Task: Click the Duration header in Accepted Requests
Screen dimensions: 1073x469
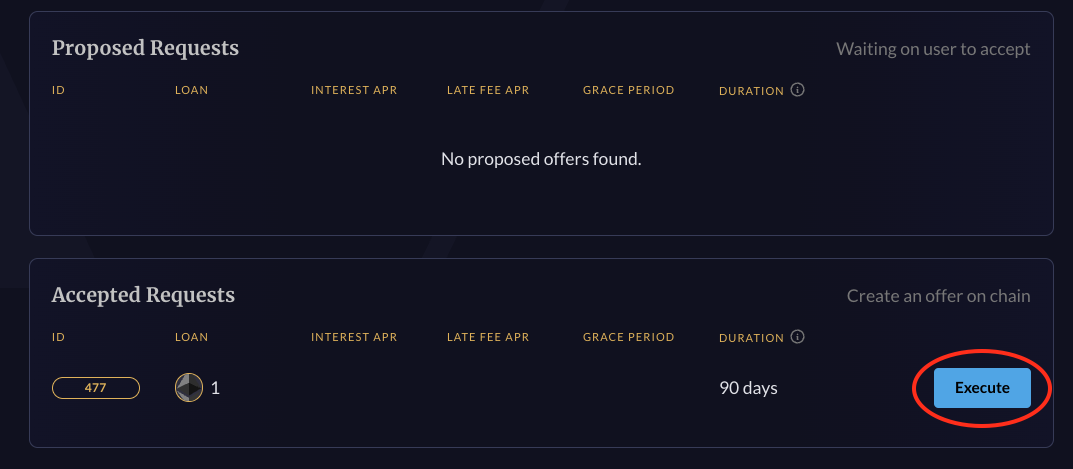Action: (751, 338)
